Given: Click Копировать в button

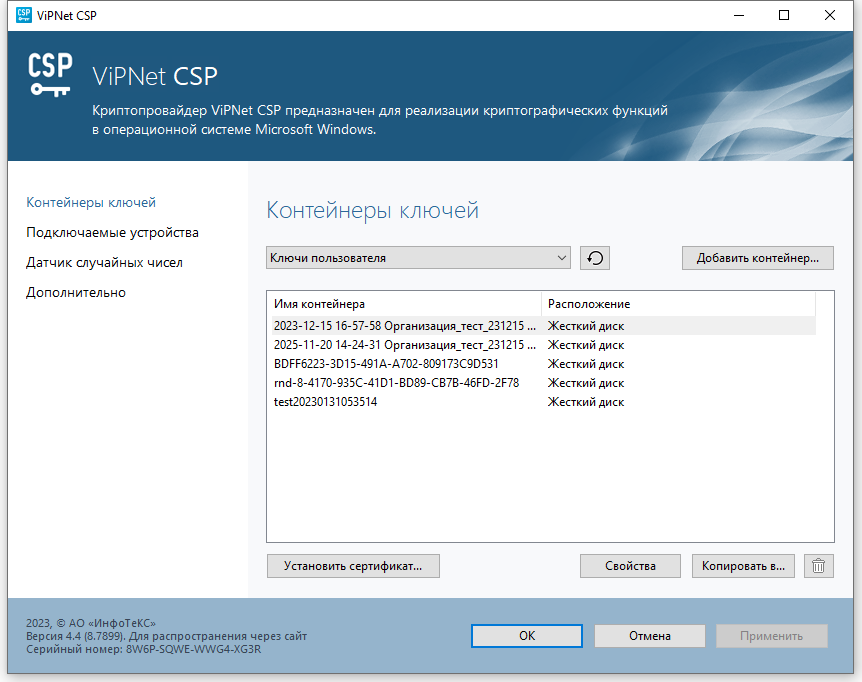Looking at the screenshot, I should pyautogui.click(x=743, y=566).
